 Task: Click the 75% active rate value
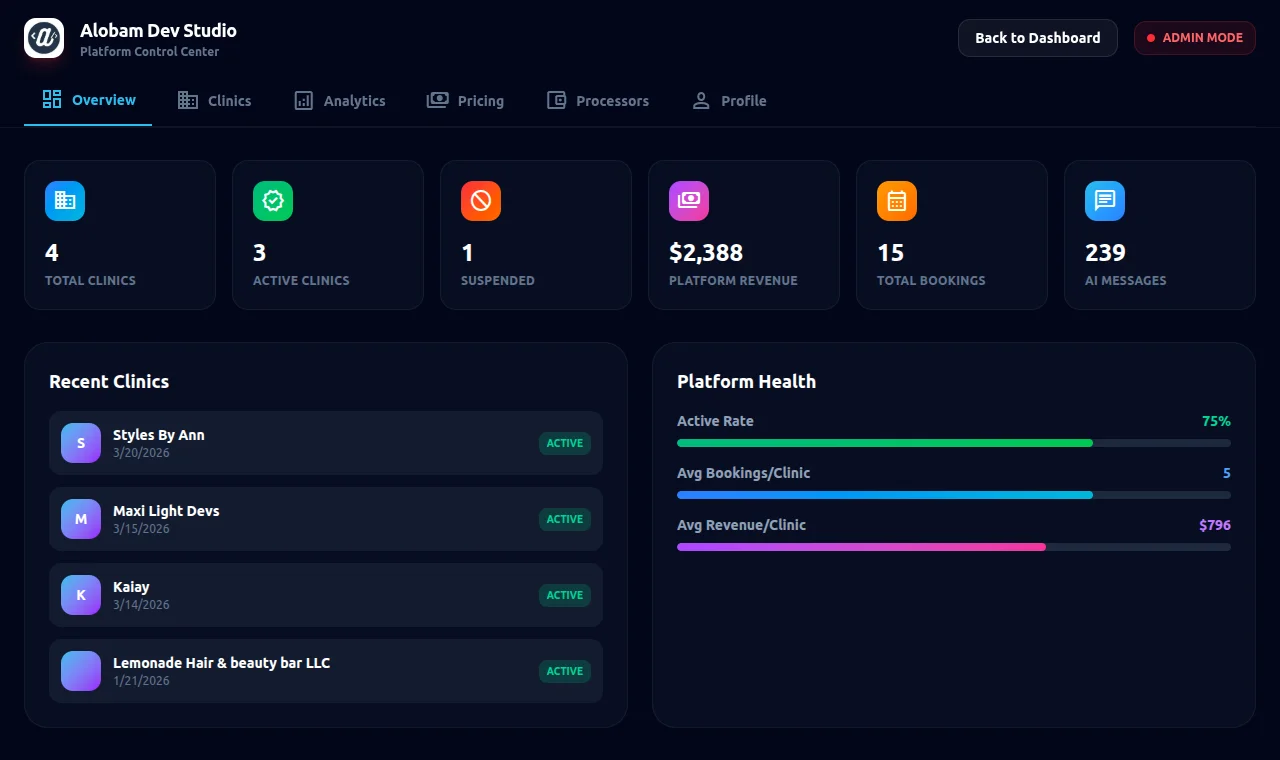tap(1216, 421)
